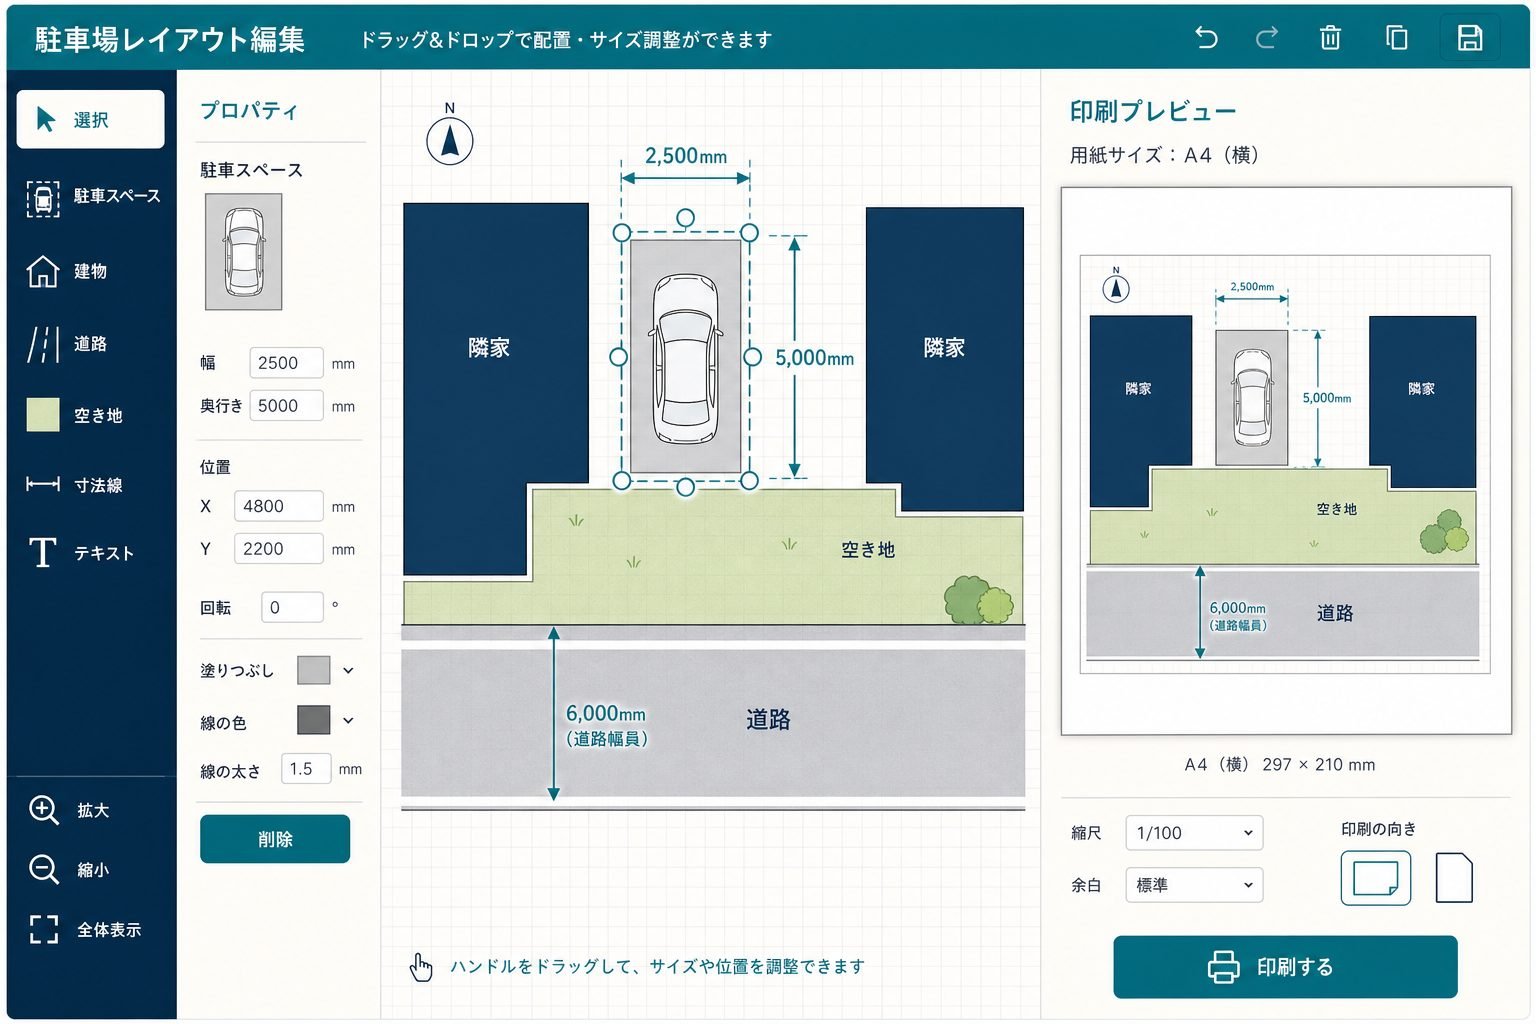The height and width of the screenshot is (1024, 1536).
Task: Zoom in with 拡大
Action: click(x=70, y=810)
